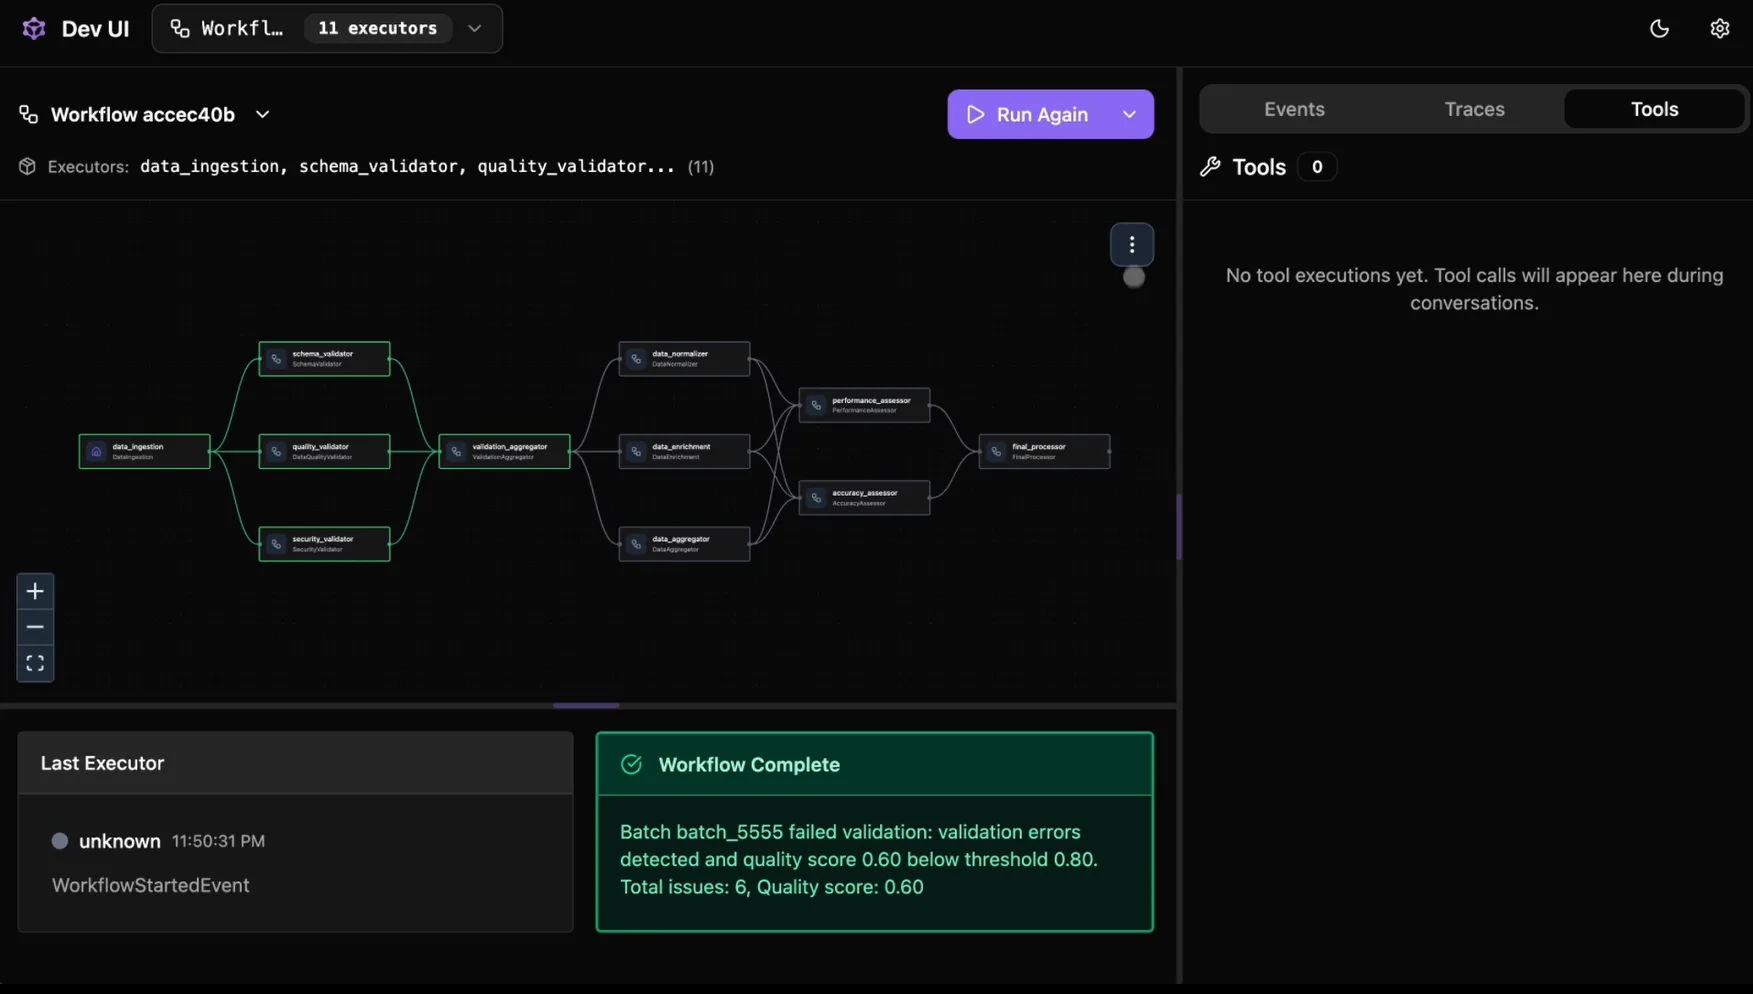Screen dimensions: 1753x994
Task: Select the Tools tab
Action: [x=1653, y=109]
